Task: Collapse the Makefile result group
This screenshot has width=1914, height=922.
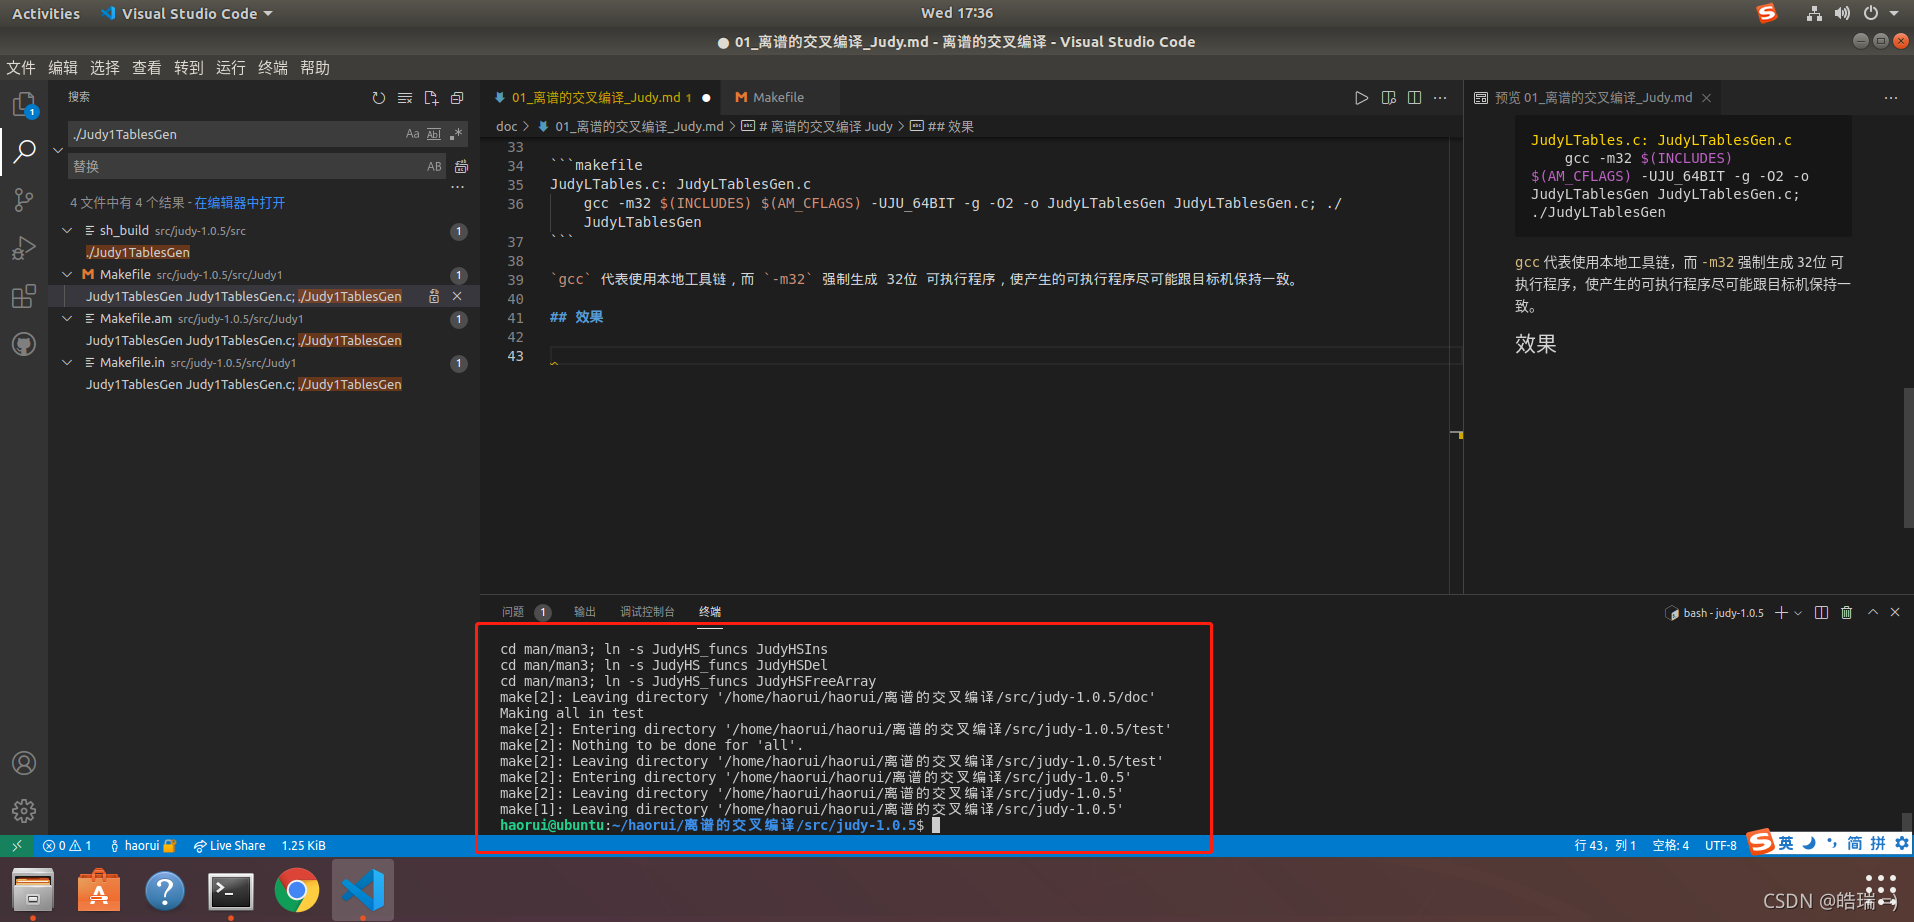Action: pos(67,274)
